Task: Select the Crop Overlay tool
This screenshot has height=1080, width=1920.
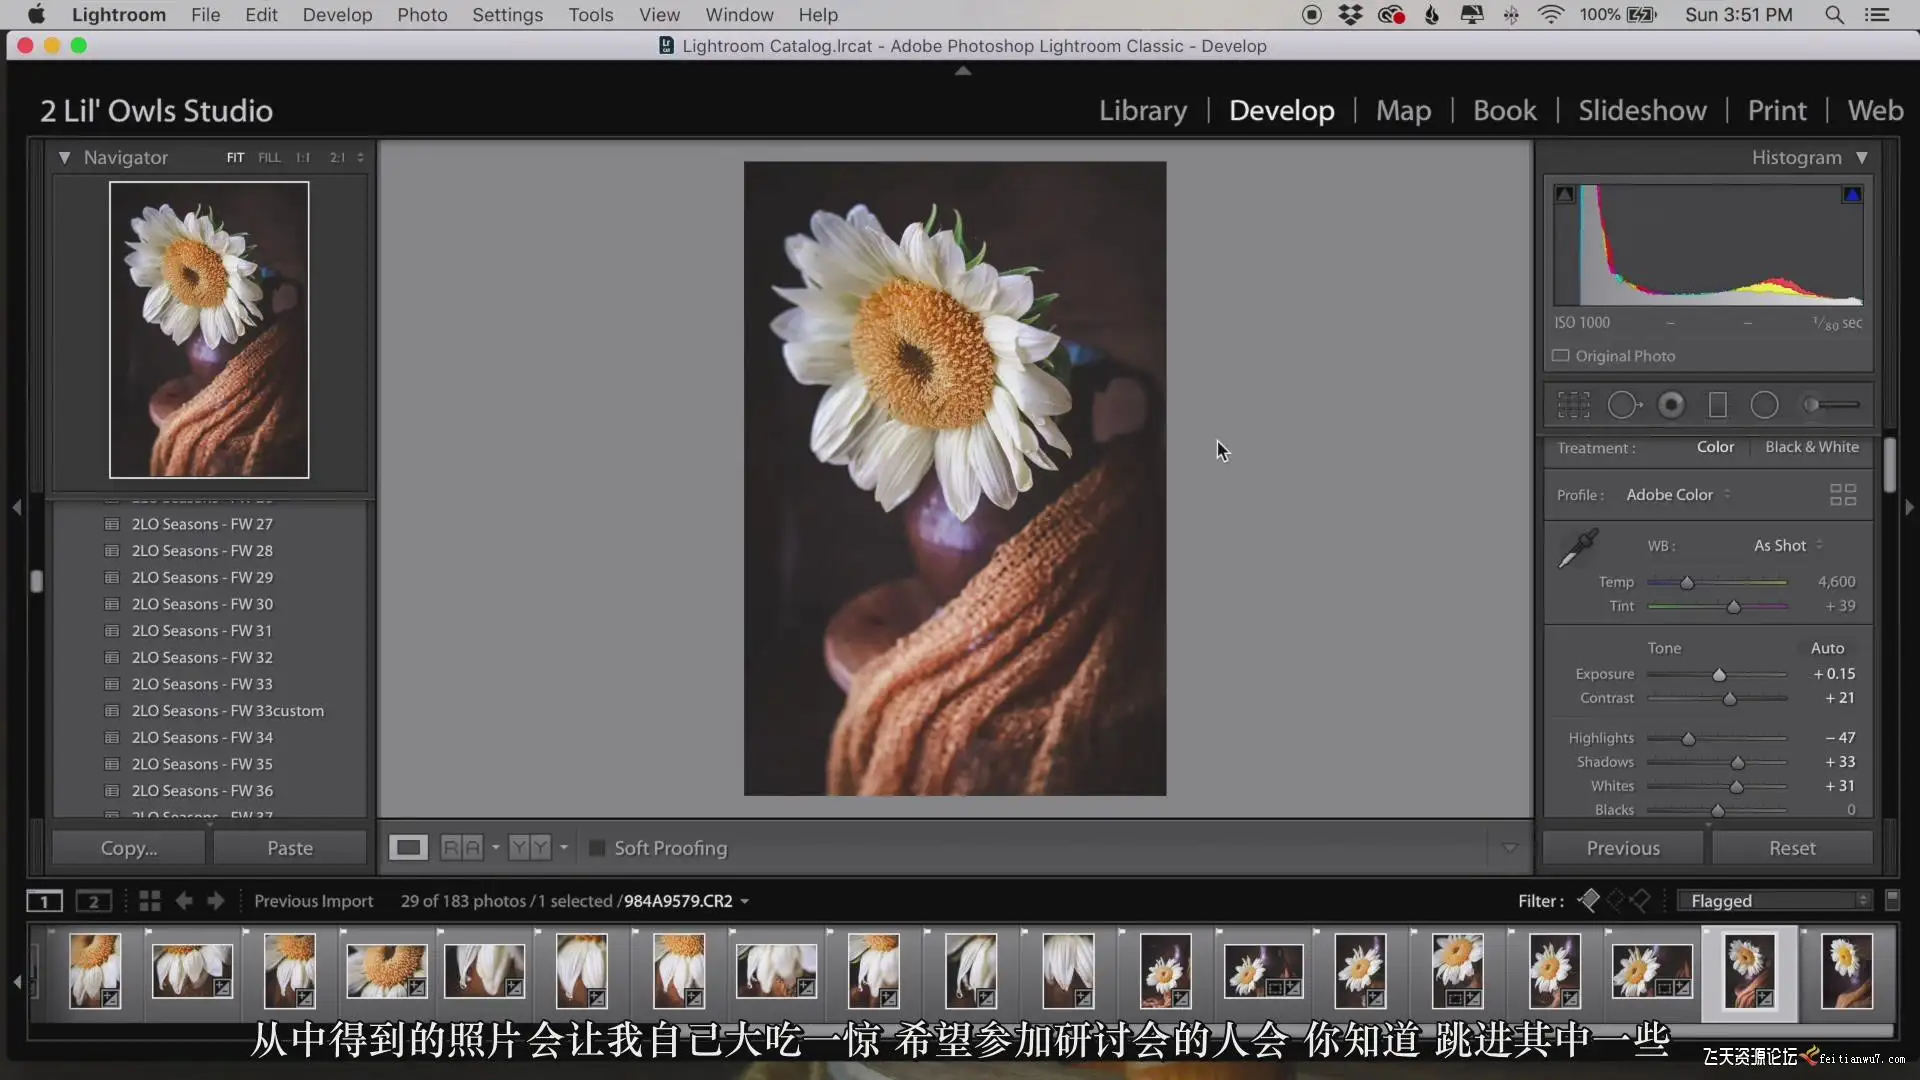Action: click(x=1573, y=405)
